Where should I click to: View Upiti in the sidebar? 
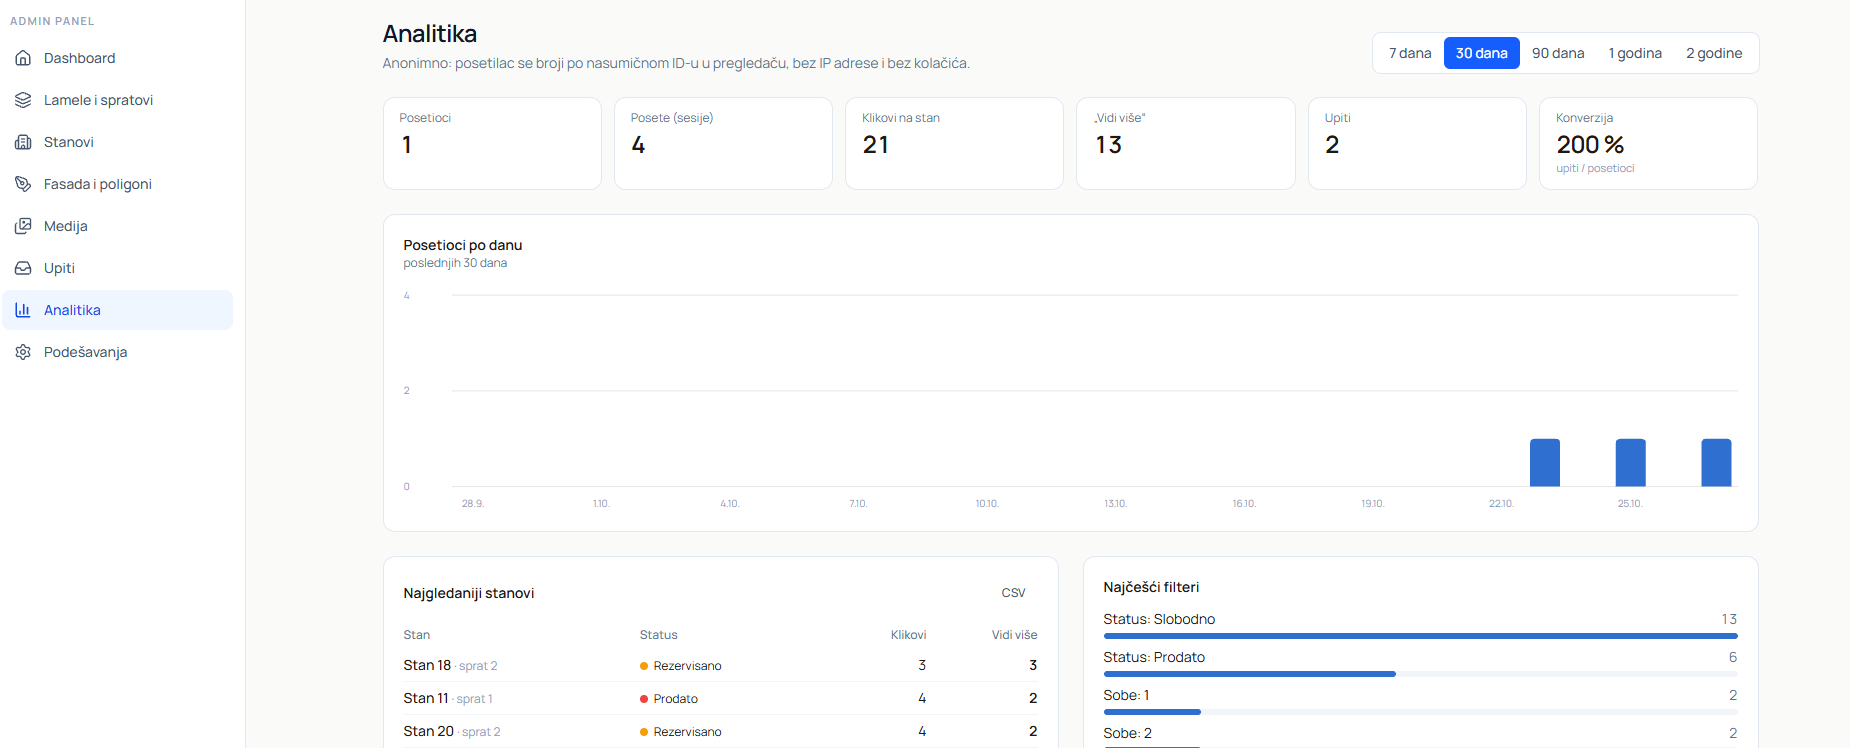click(x=117, y=268)
